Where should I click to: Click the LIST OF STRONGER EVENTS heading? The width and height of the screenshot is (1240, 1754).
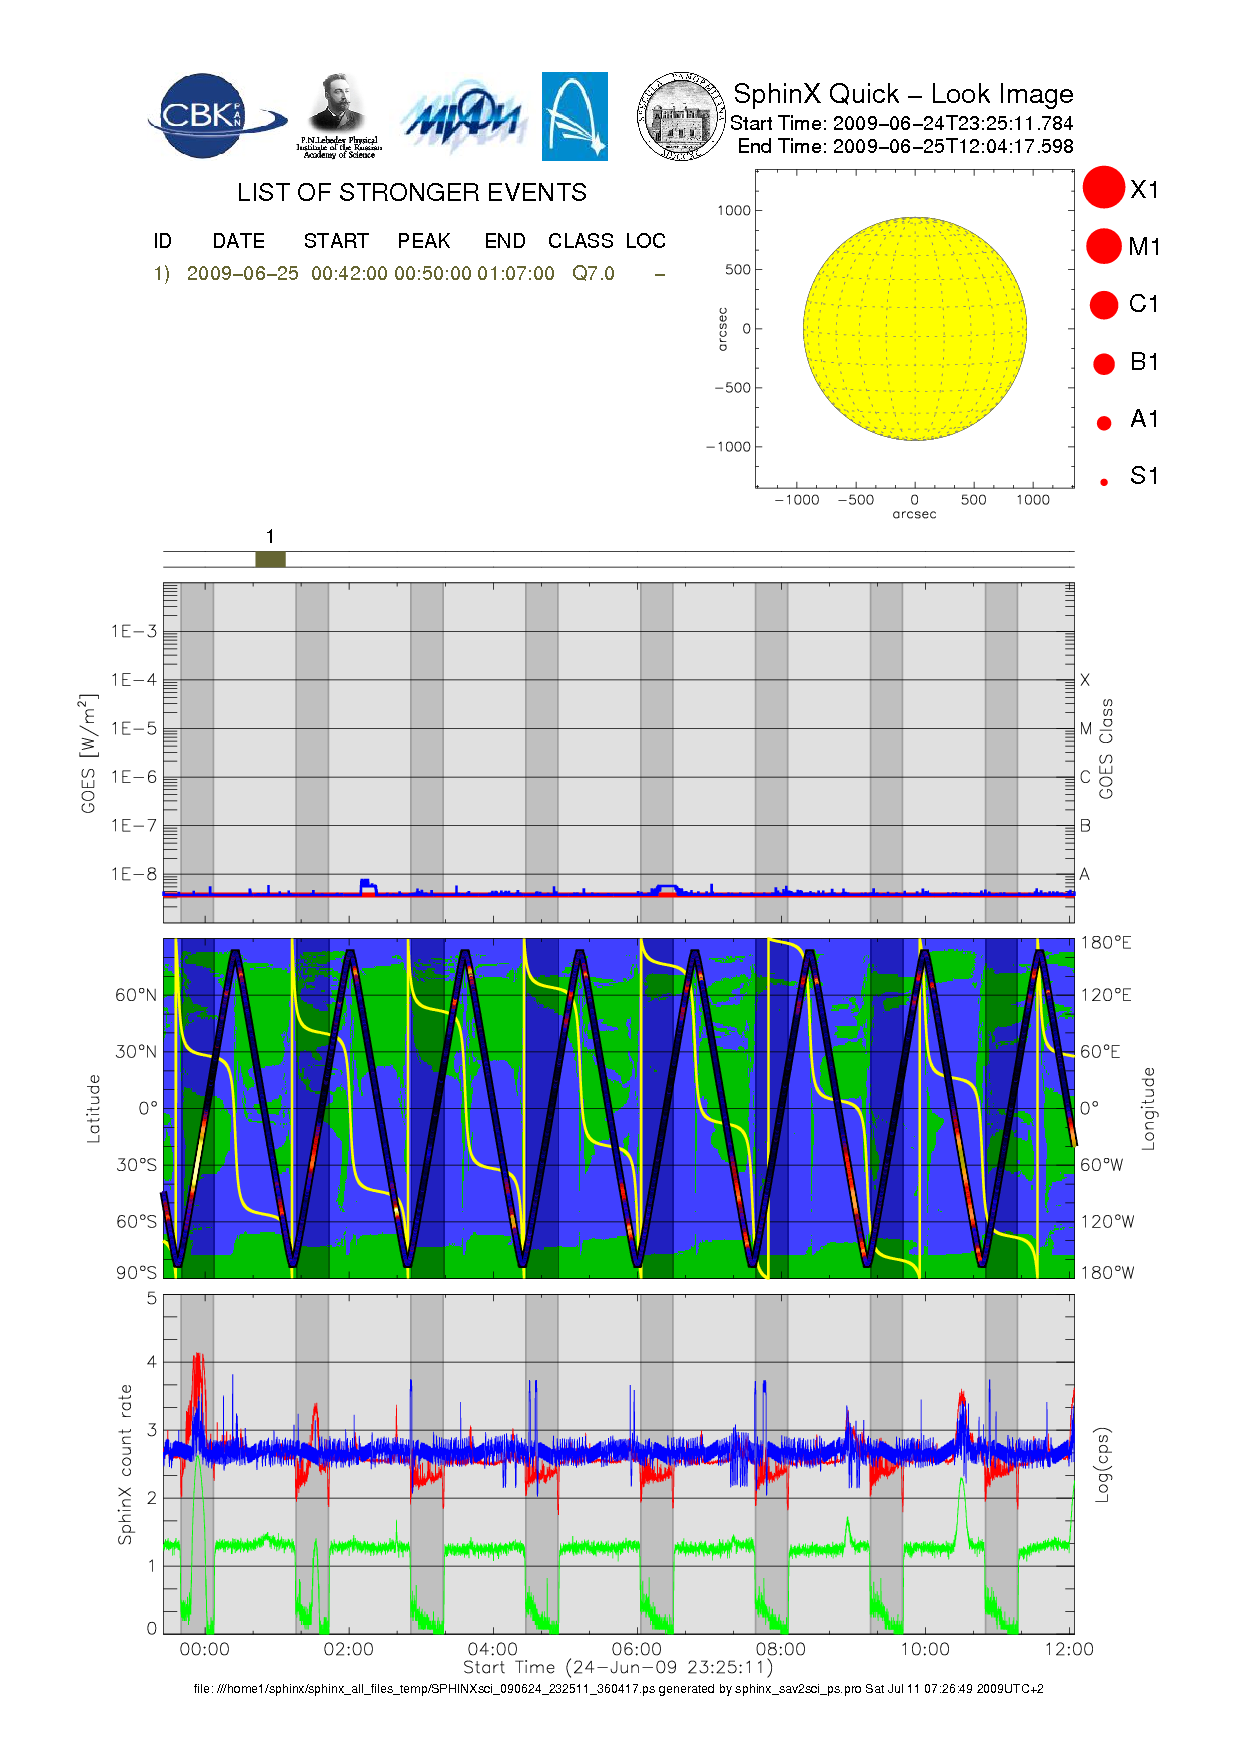click(412, 192)
